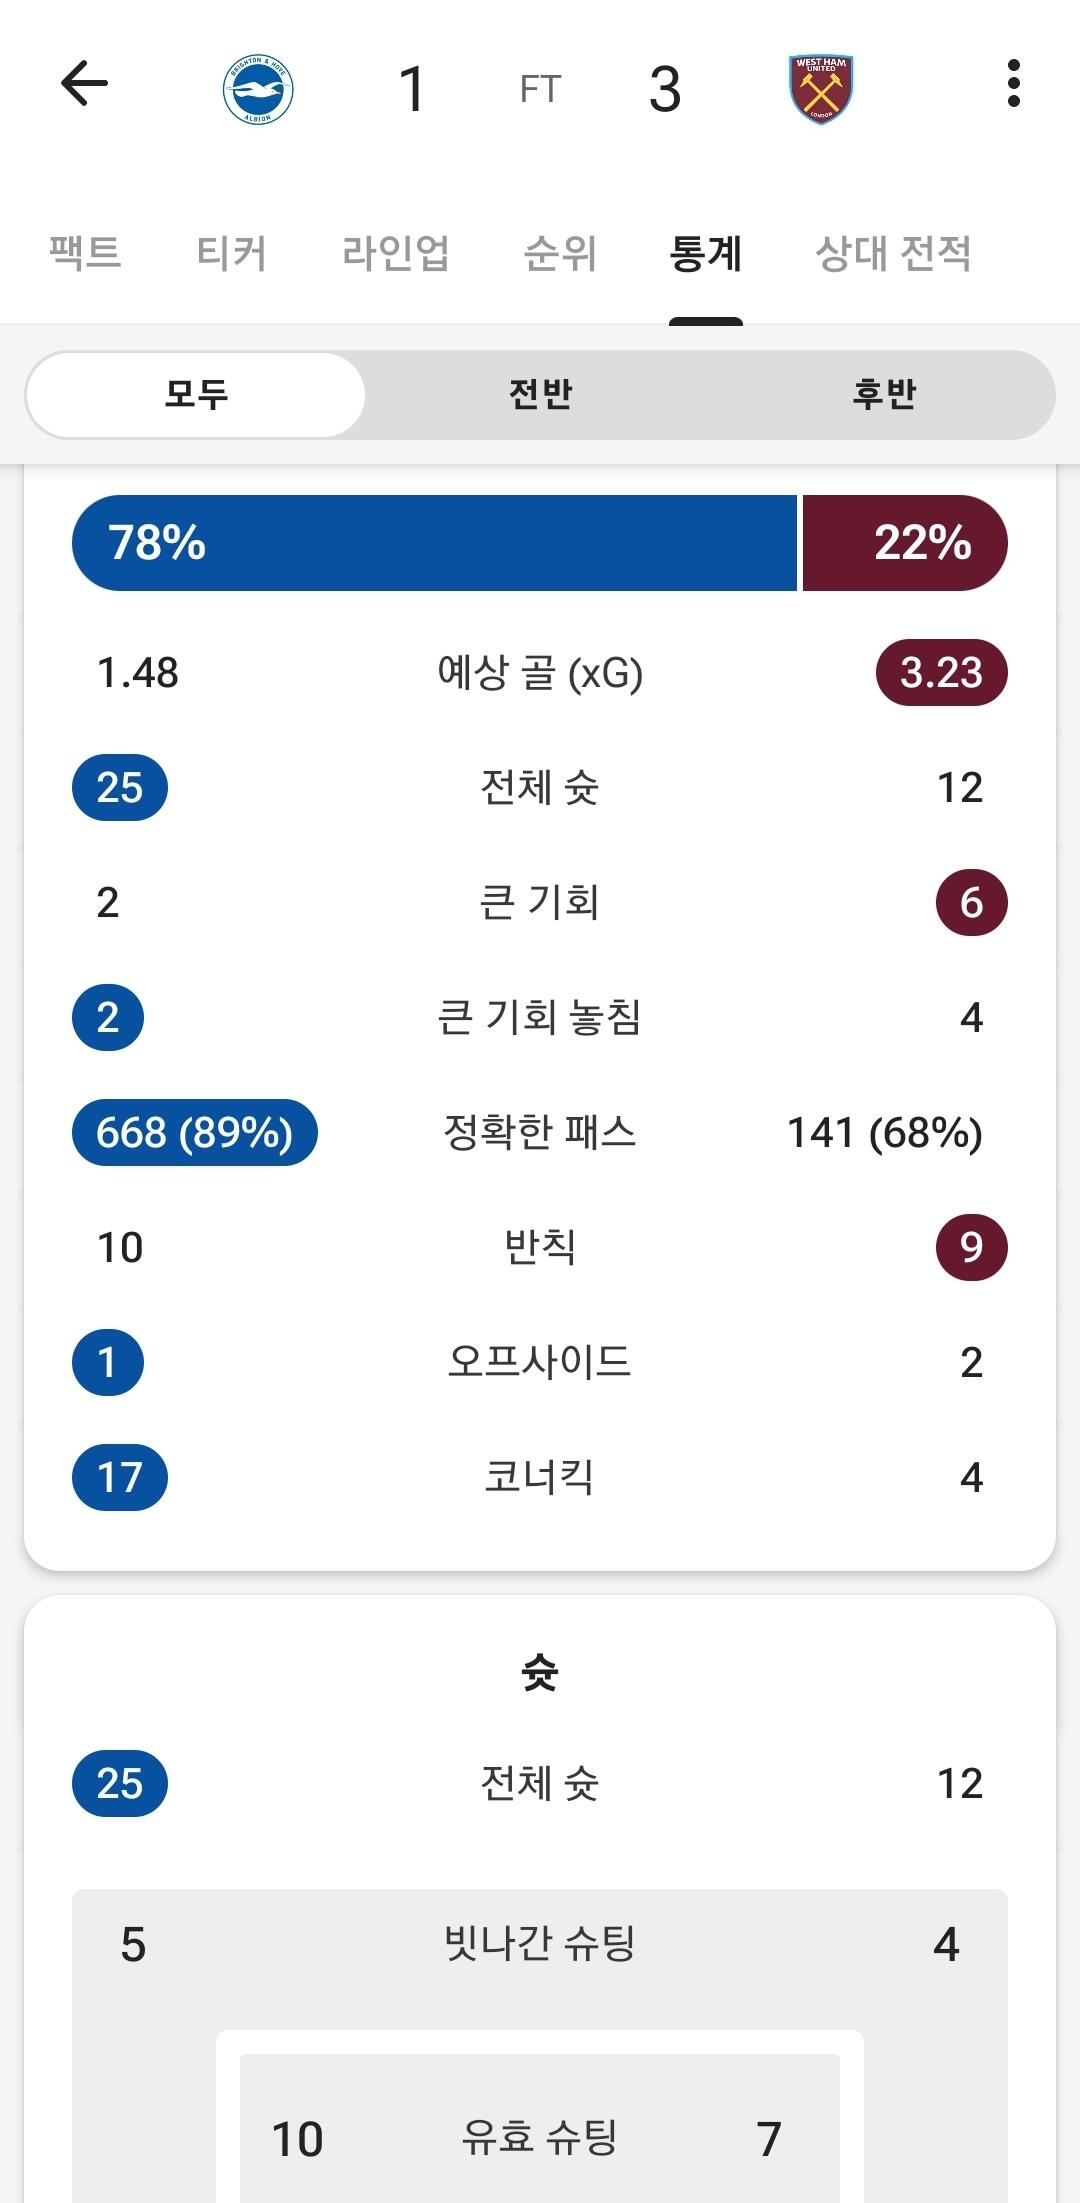Tap the 668 (89%) accurate passes badge
The width and height of the screenshot is (1080, 2203).
click(x=194, y=1133)
